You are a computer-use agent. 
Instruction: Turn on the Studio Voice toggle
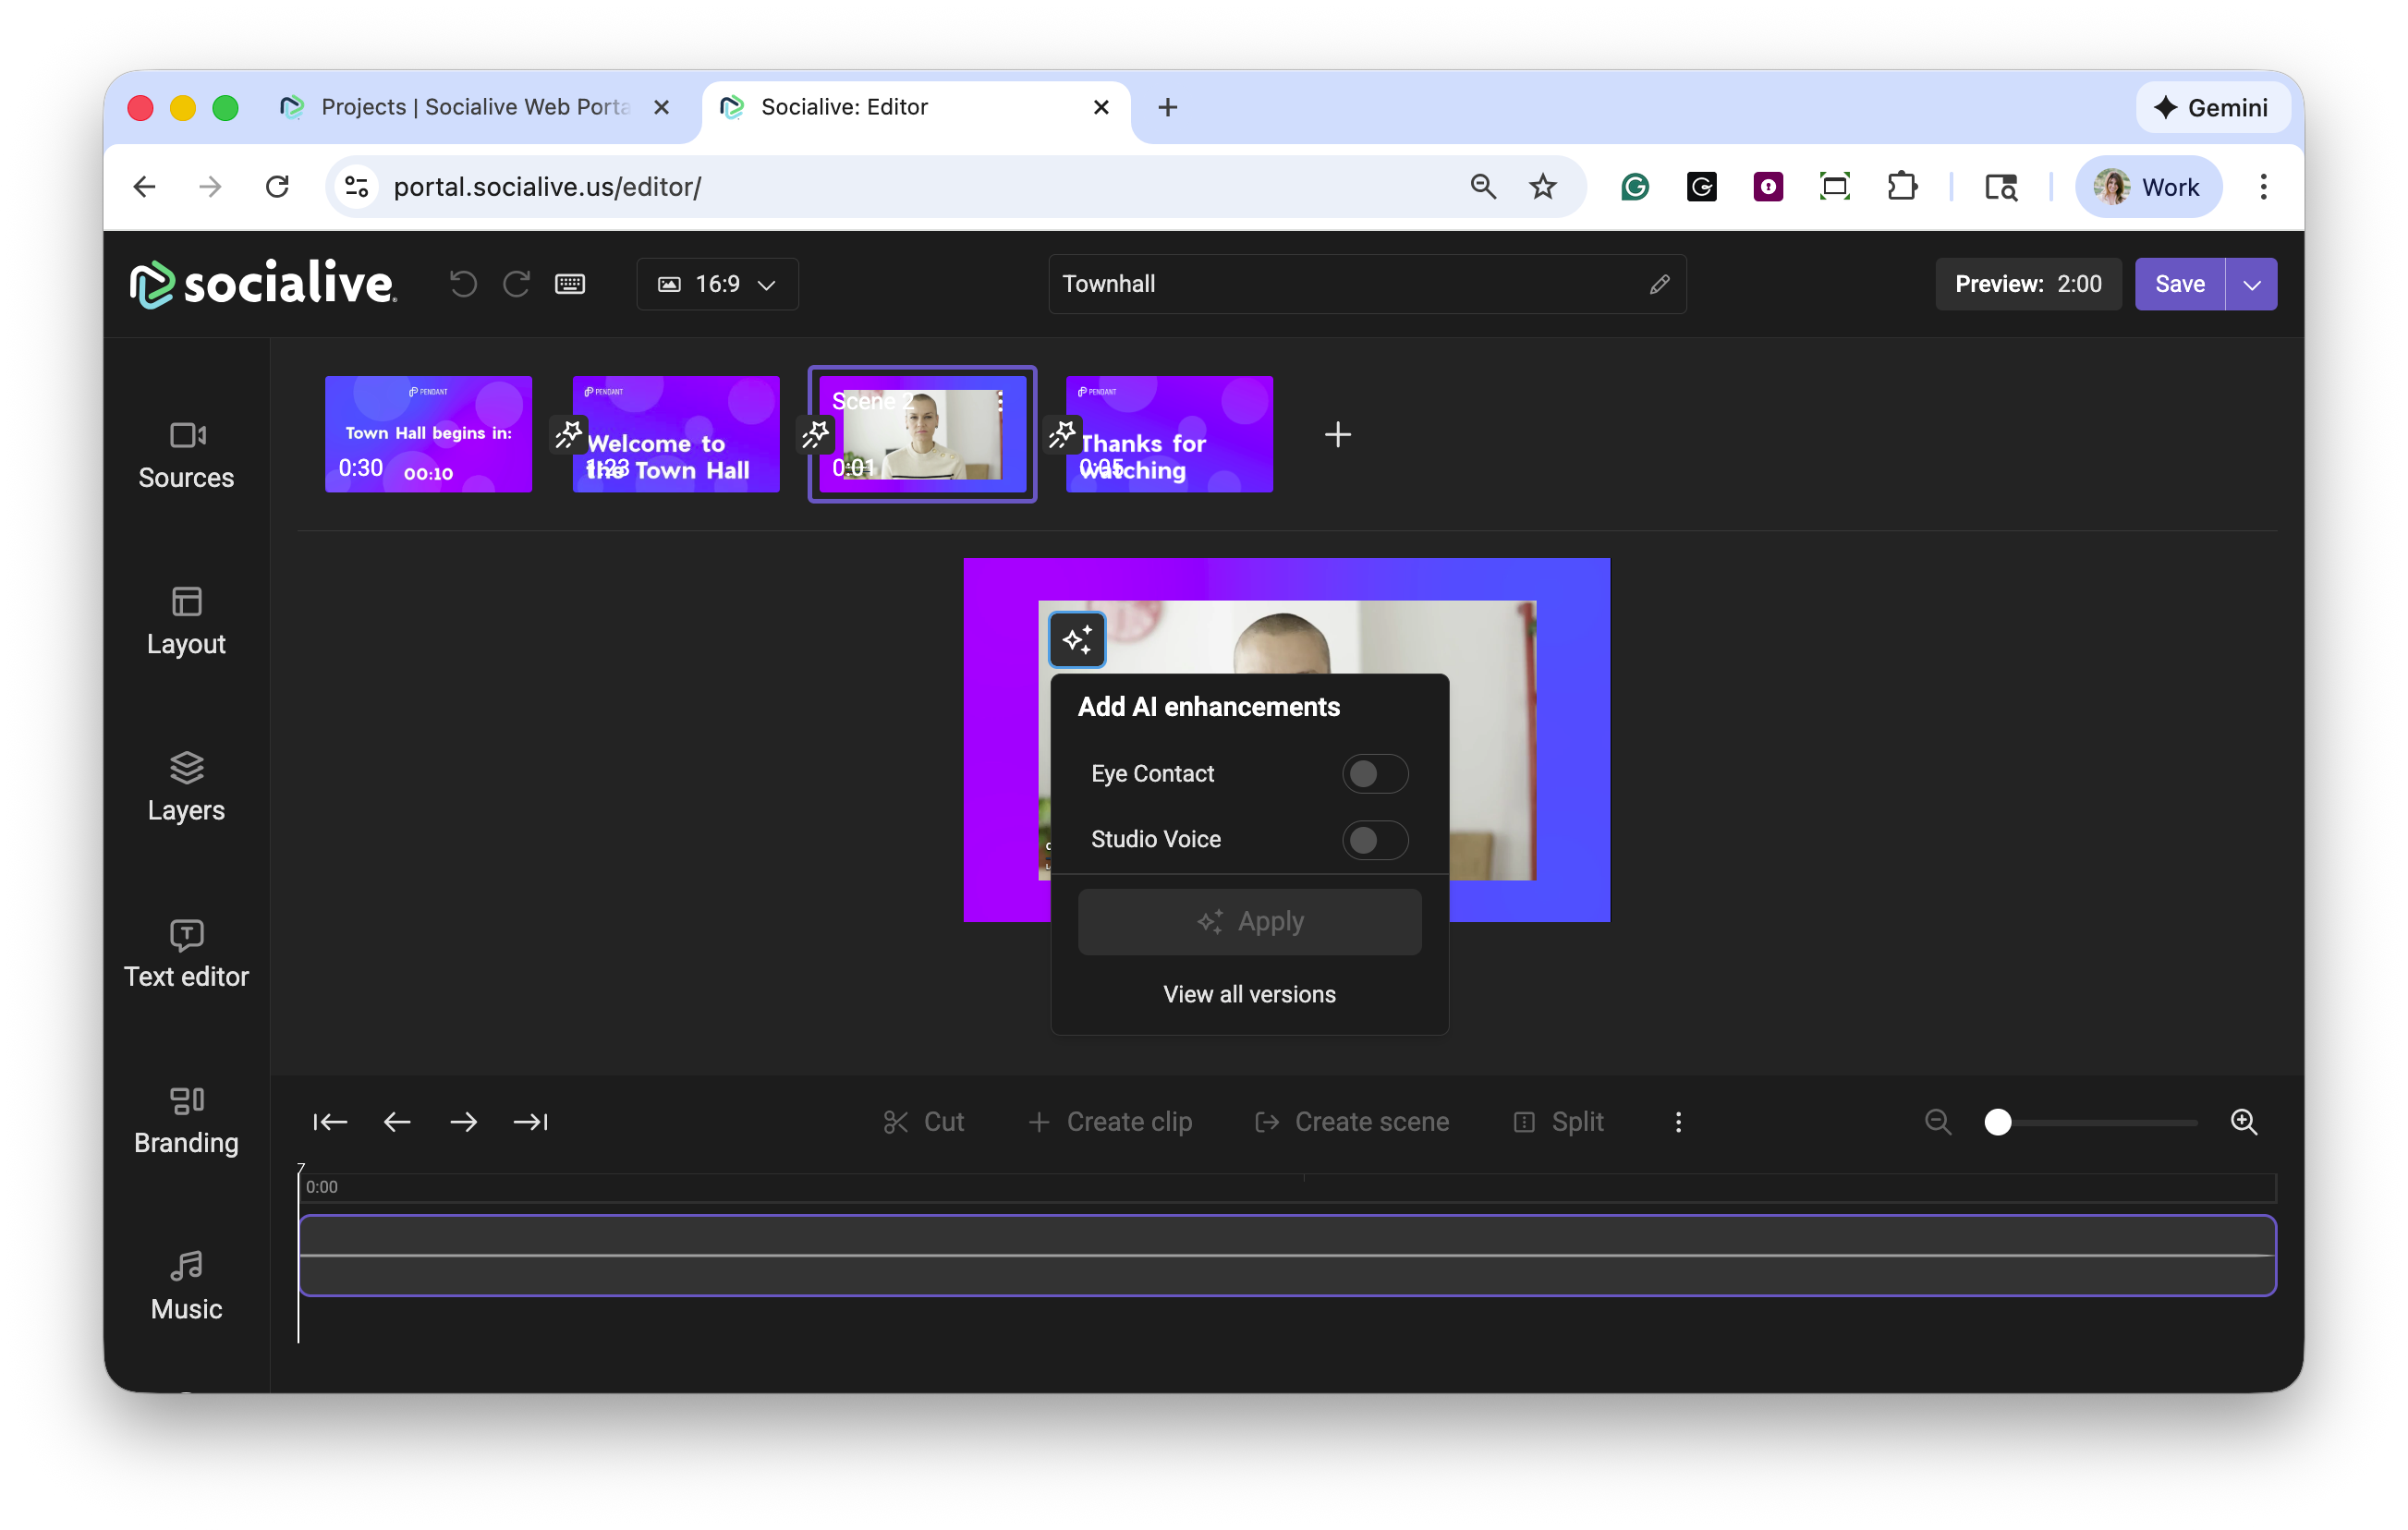pos(1374,840)
